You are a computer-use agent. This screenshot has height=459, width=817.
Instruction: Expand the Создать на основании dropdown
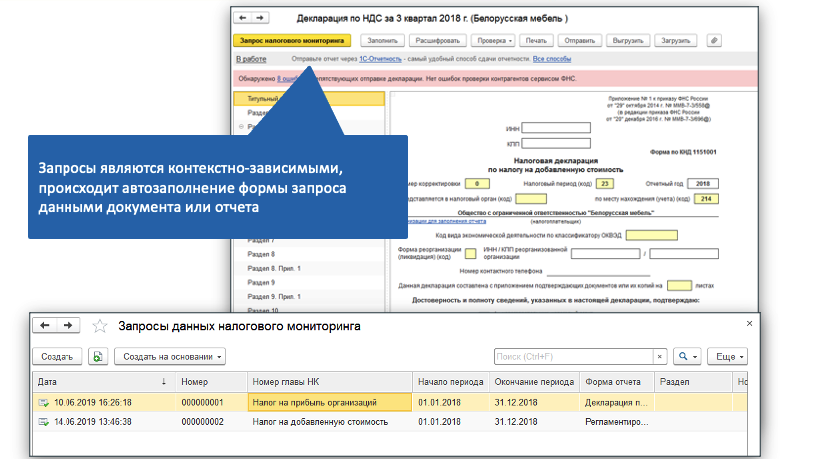(x=170, y=356)
